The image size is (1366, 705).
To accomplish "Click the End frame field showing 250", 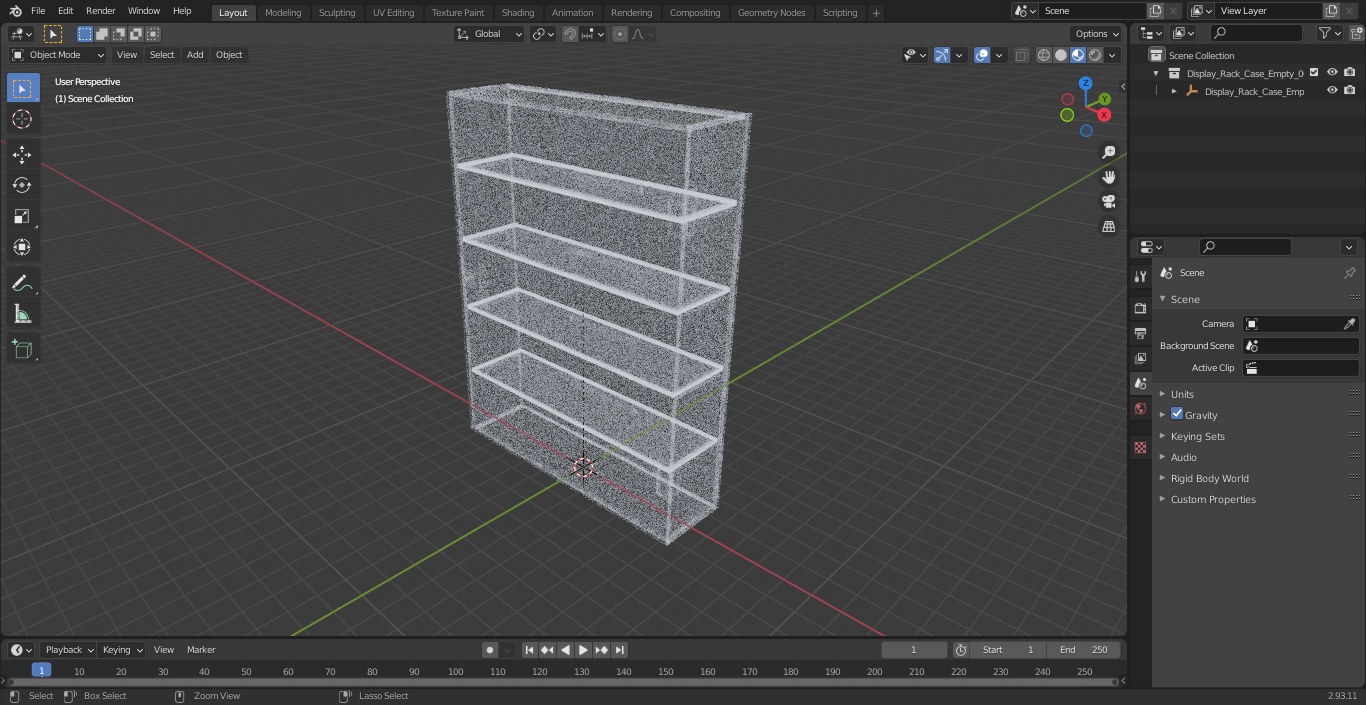I will [1084, 650].
